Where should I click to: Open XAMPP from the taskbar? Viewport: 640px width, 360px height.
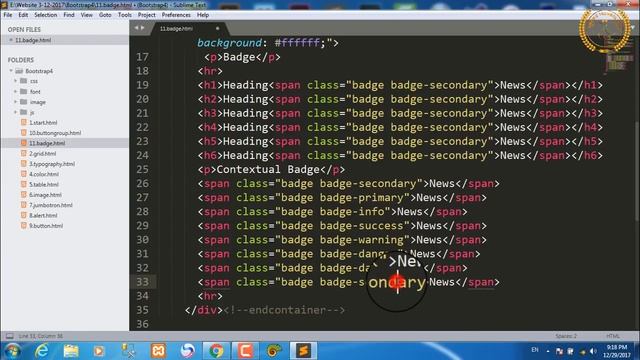tap(158, 351)
